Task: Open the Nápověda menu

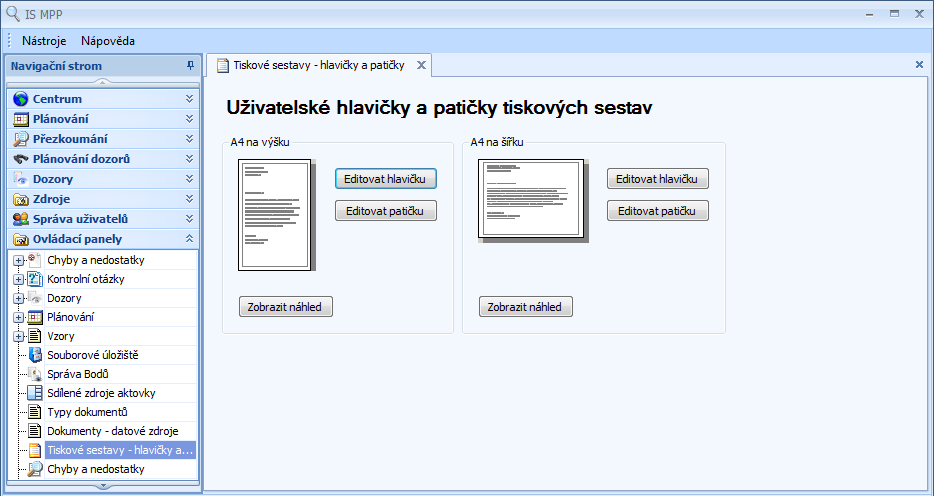Action: click(x=108, y=41)
